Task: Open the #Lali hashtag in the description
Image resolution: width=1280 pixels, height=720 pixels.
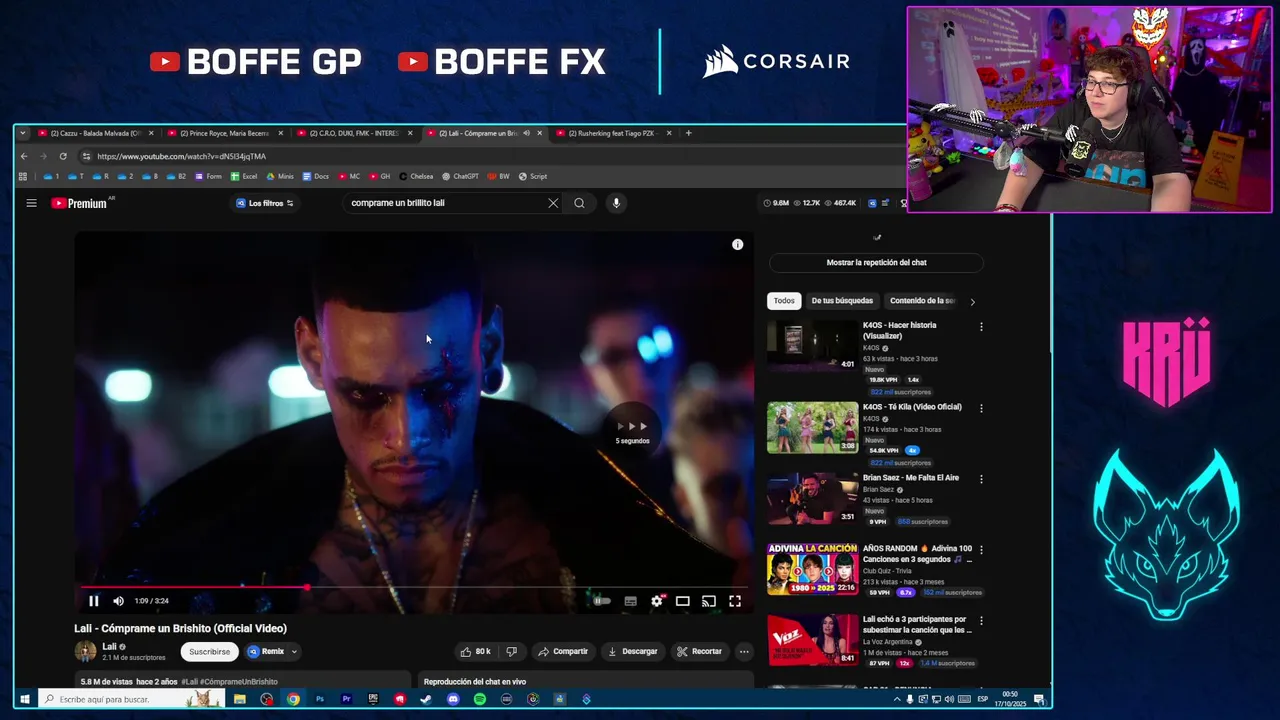Action: tap(189, 682)
